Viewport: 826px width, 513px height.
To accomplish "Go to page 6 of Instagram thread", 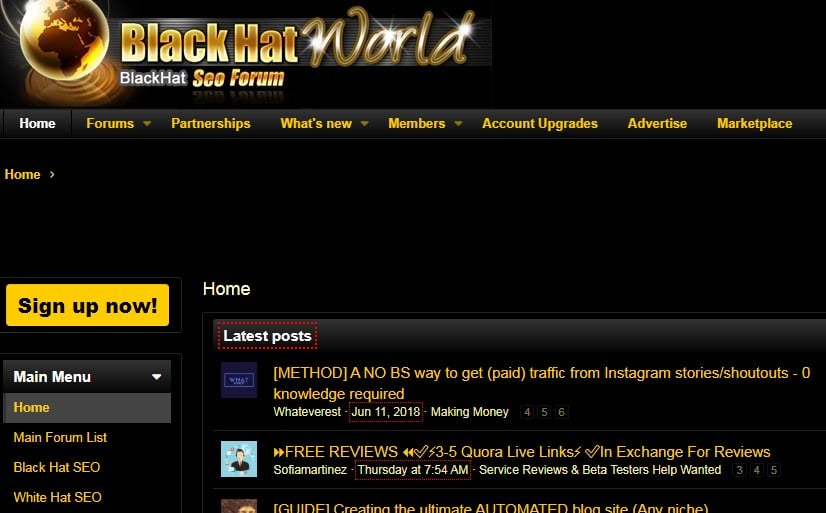I will (562, 412).
